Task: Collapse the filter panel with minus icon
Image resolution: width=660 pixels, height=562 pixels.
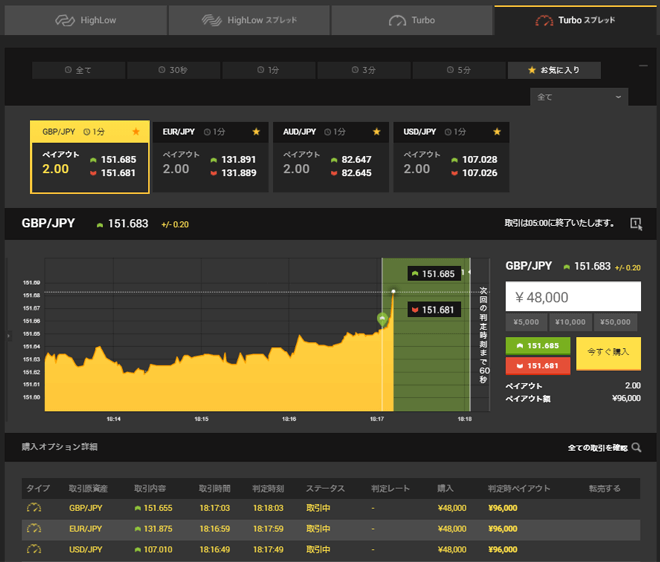Action: coord(643,66)
